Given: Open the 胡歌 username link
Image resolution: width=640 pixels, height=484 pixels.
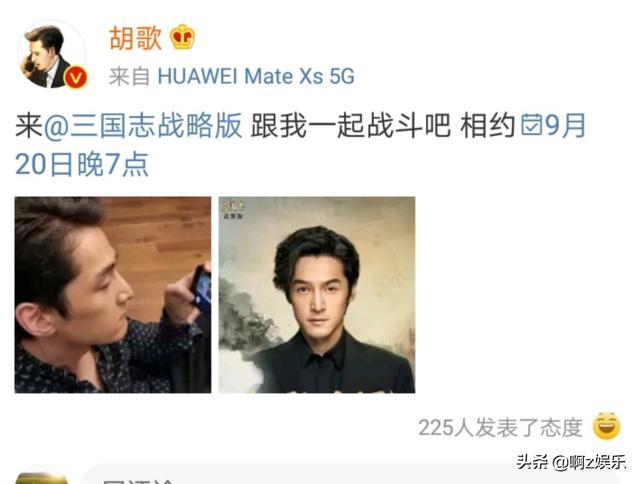Looking at the screenshot, I should pos(136,38).
